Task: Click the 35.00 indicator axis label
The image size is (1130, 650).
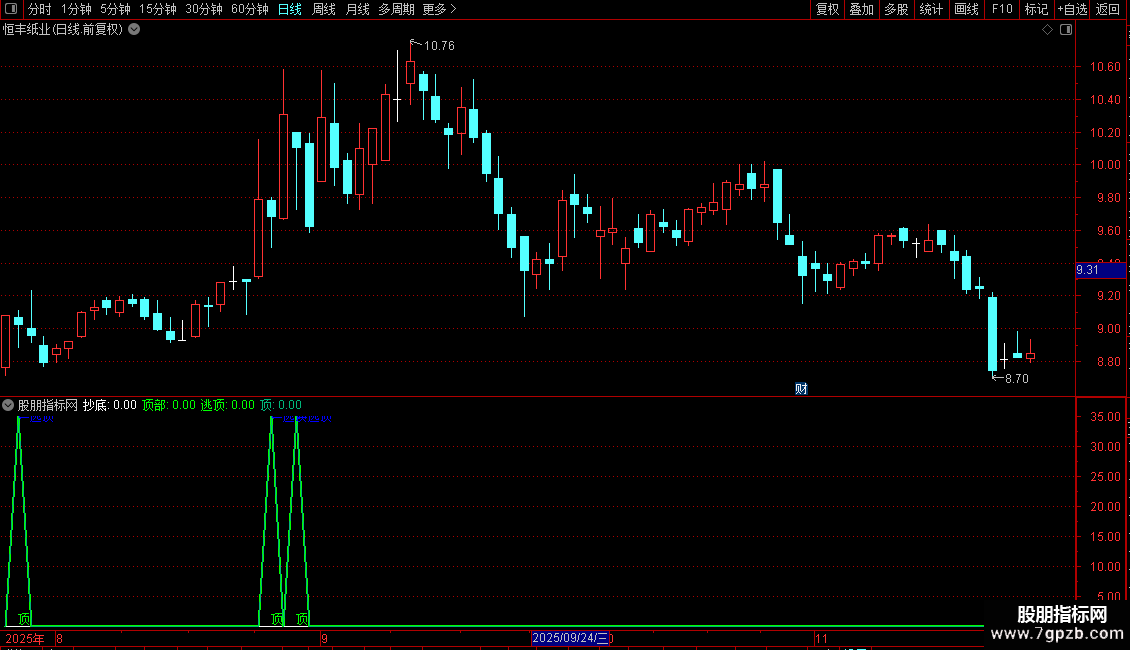Action: pos(1105,417)
